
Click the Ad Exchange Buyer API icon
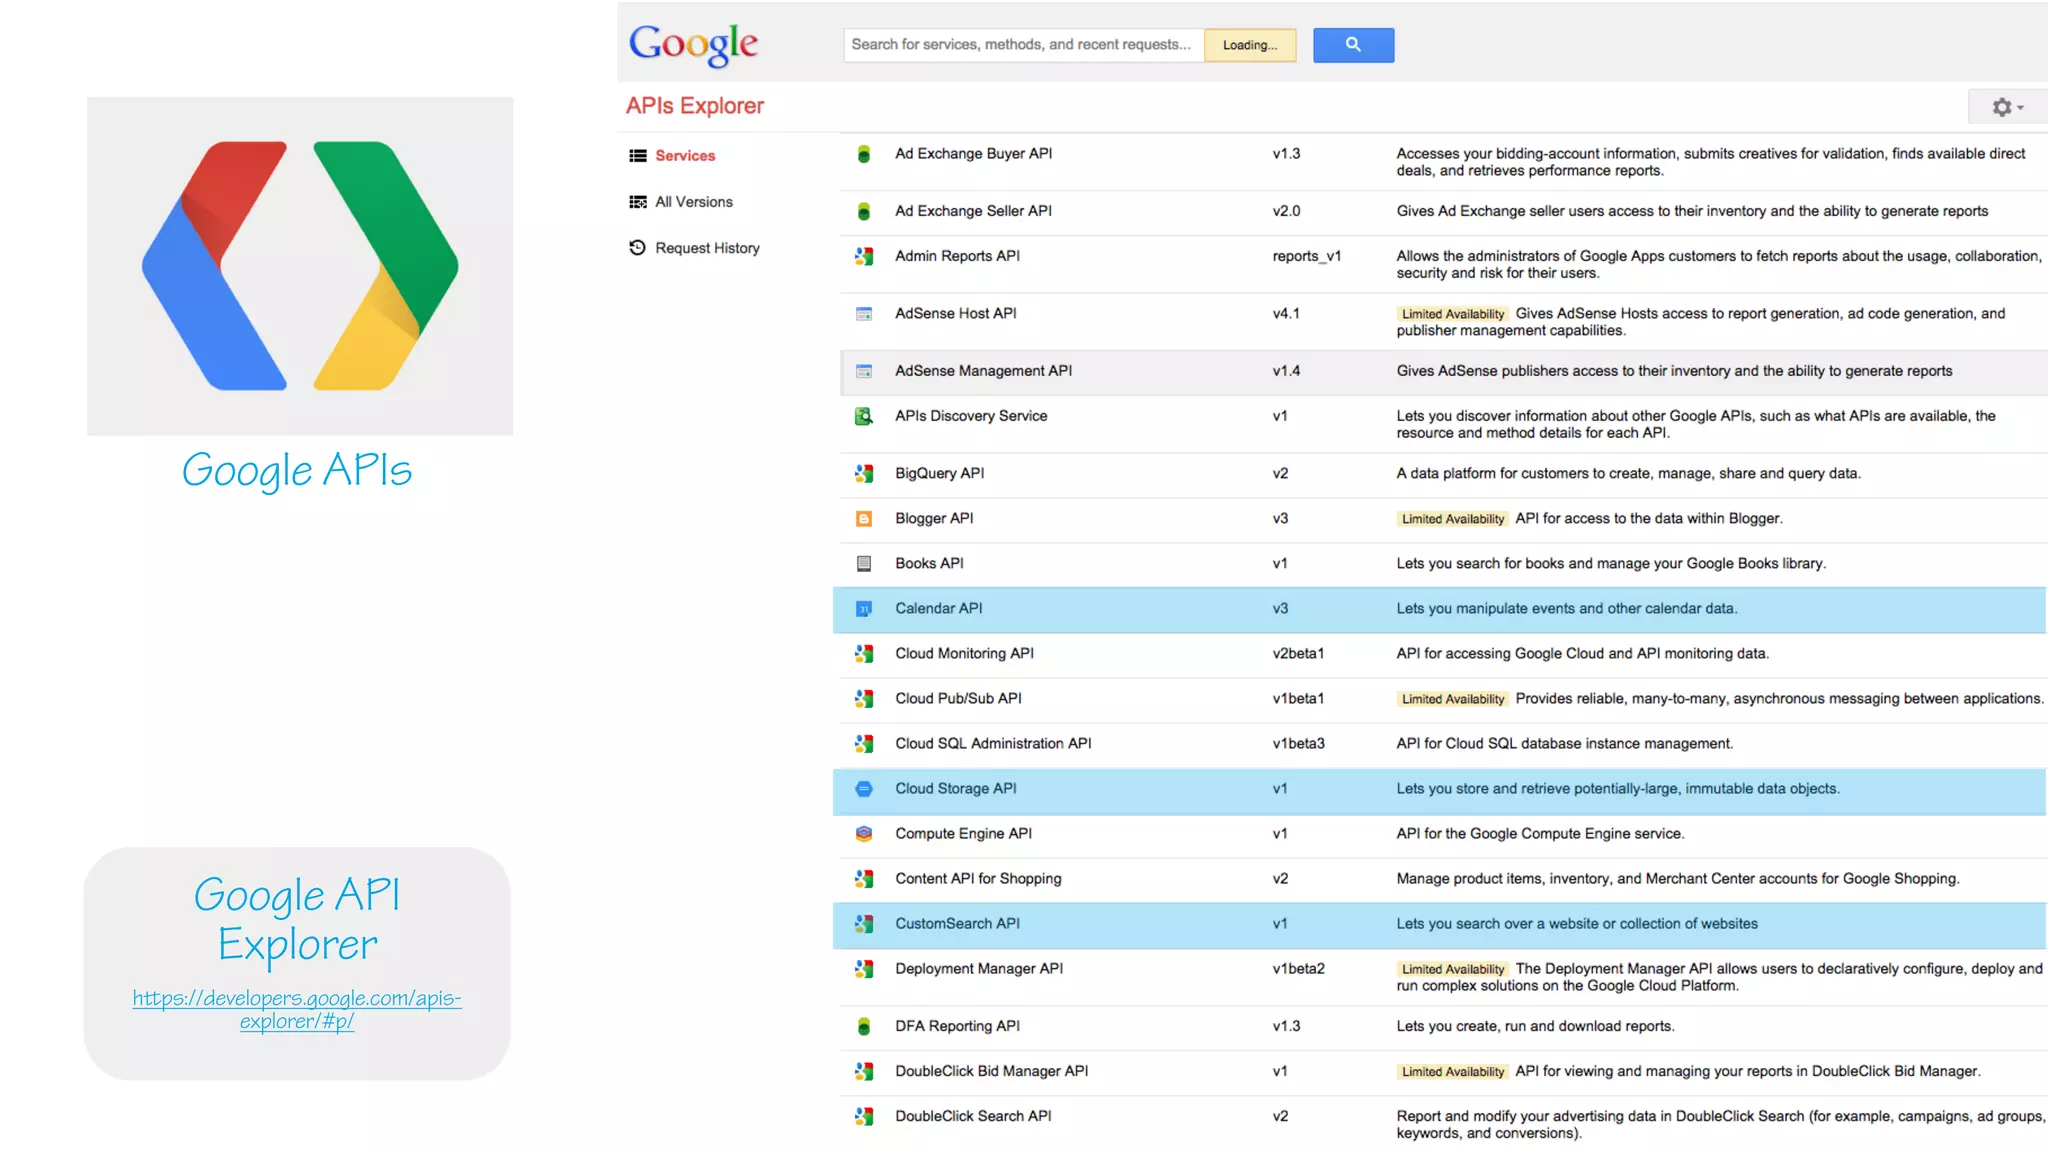(864, 154)
